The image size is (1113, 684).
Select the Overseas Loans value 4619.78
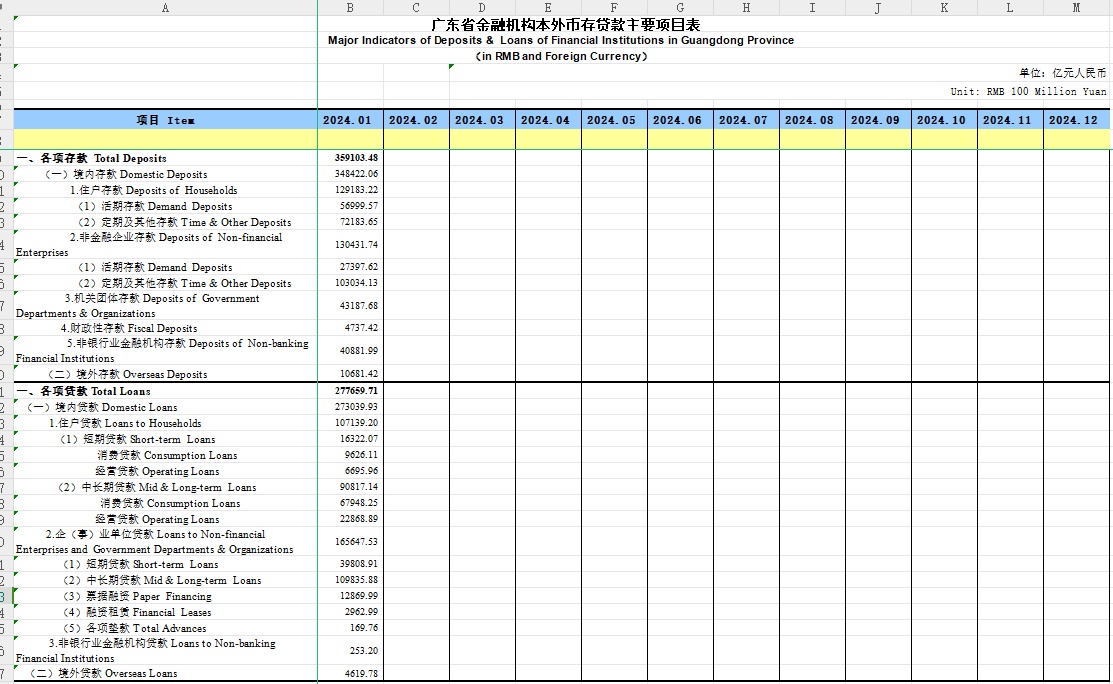click(360, 673)
